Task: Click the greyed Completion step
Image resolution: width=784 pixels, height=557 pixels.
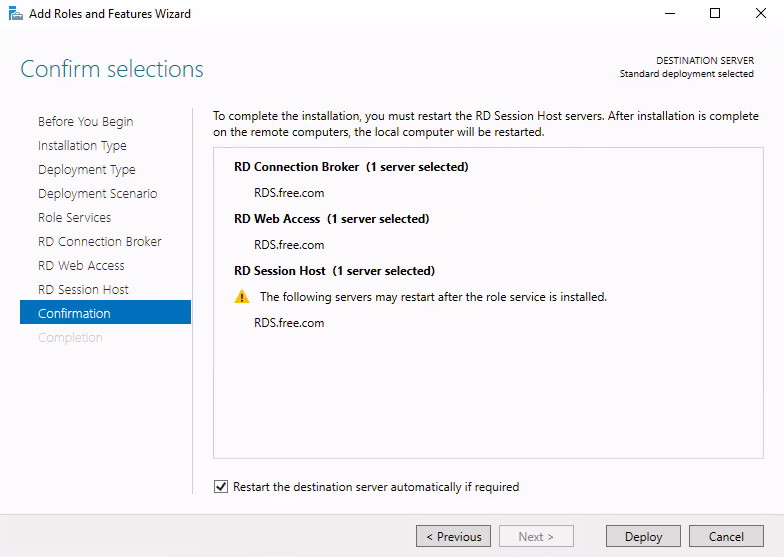Action: (x=70, y=338)
